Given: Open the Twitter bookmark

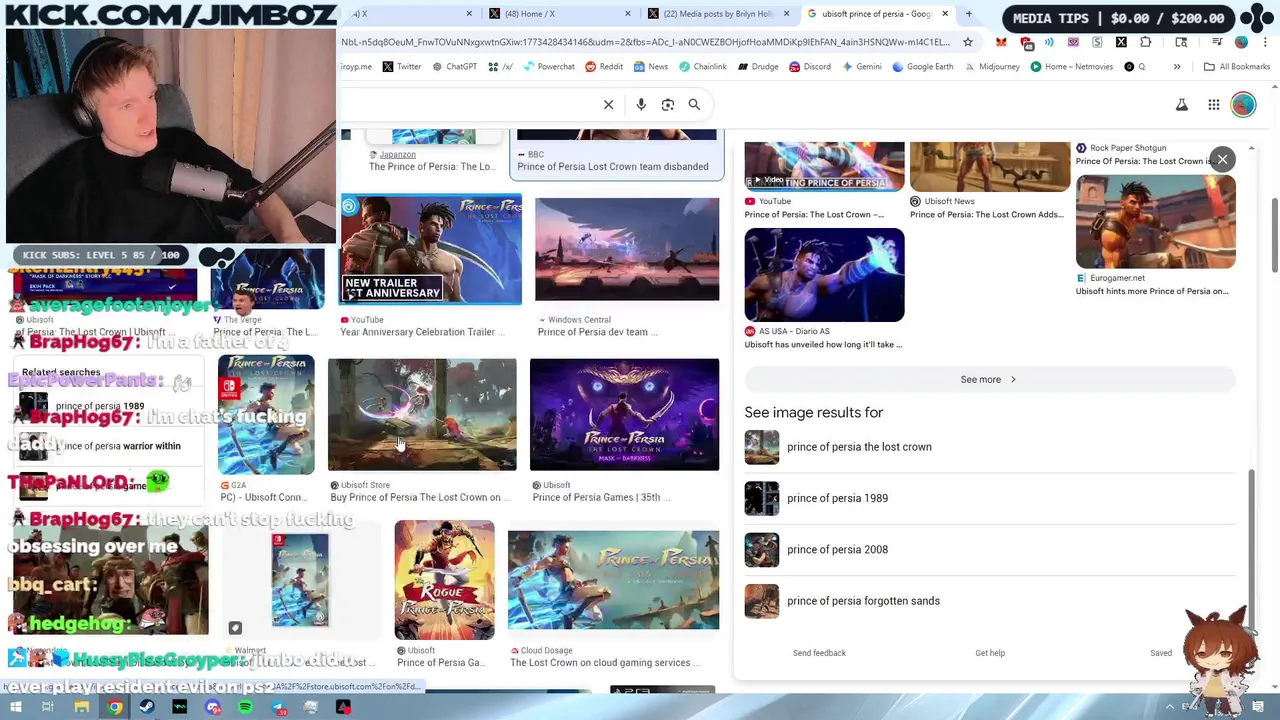Looking at the screenshot, I should (402, 67).
